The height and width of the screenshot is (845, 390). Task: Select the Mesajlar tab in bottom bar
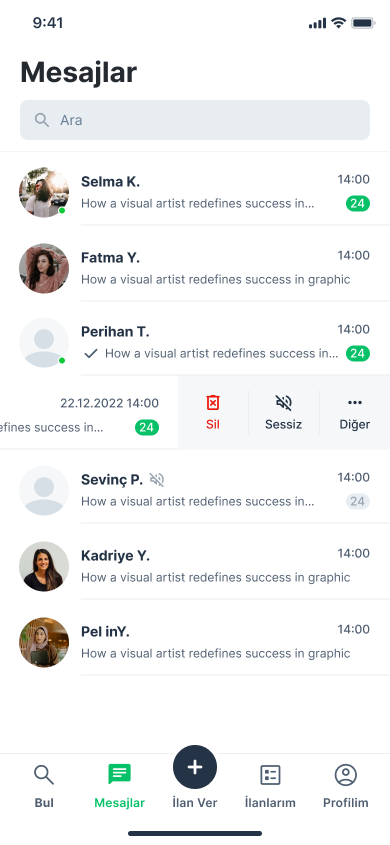click(120, 786)
